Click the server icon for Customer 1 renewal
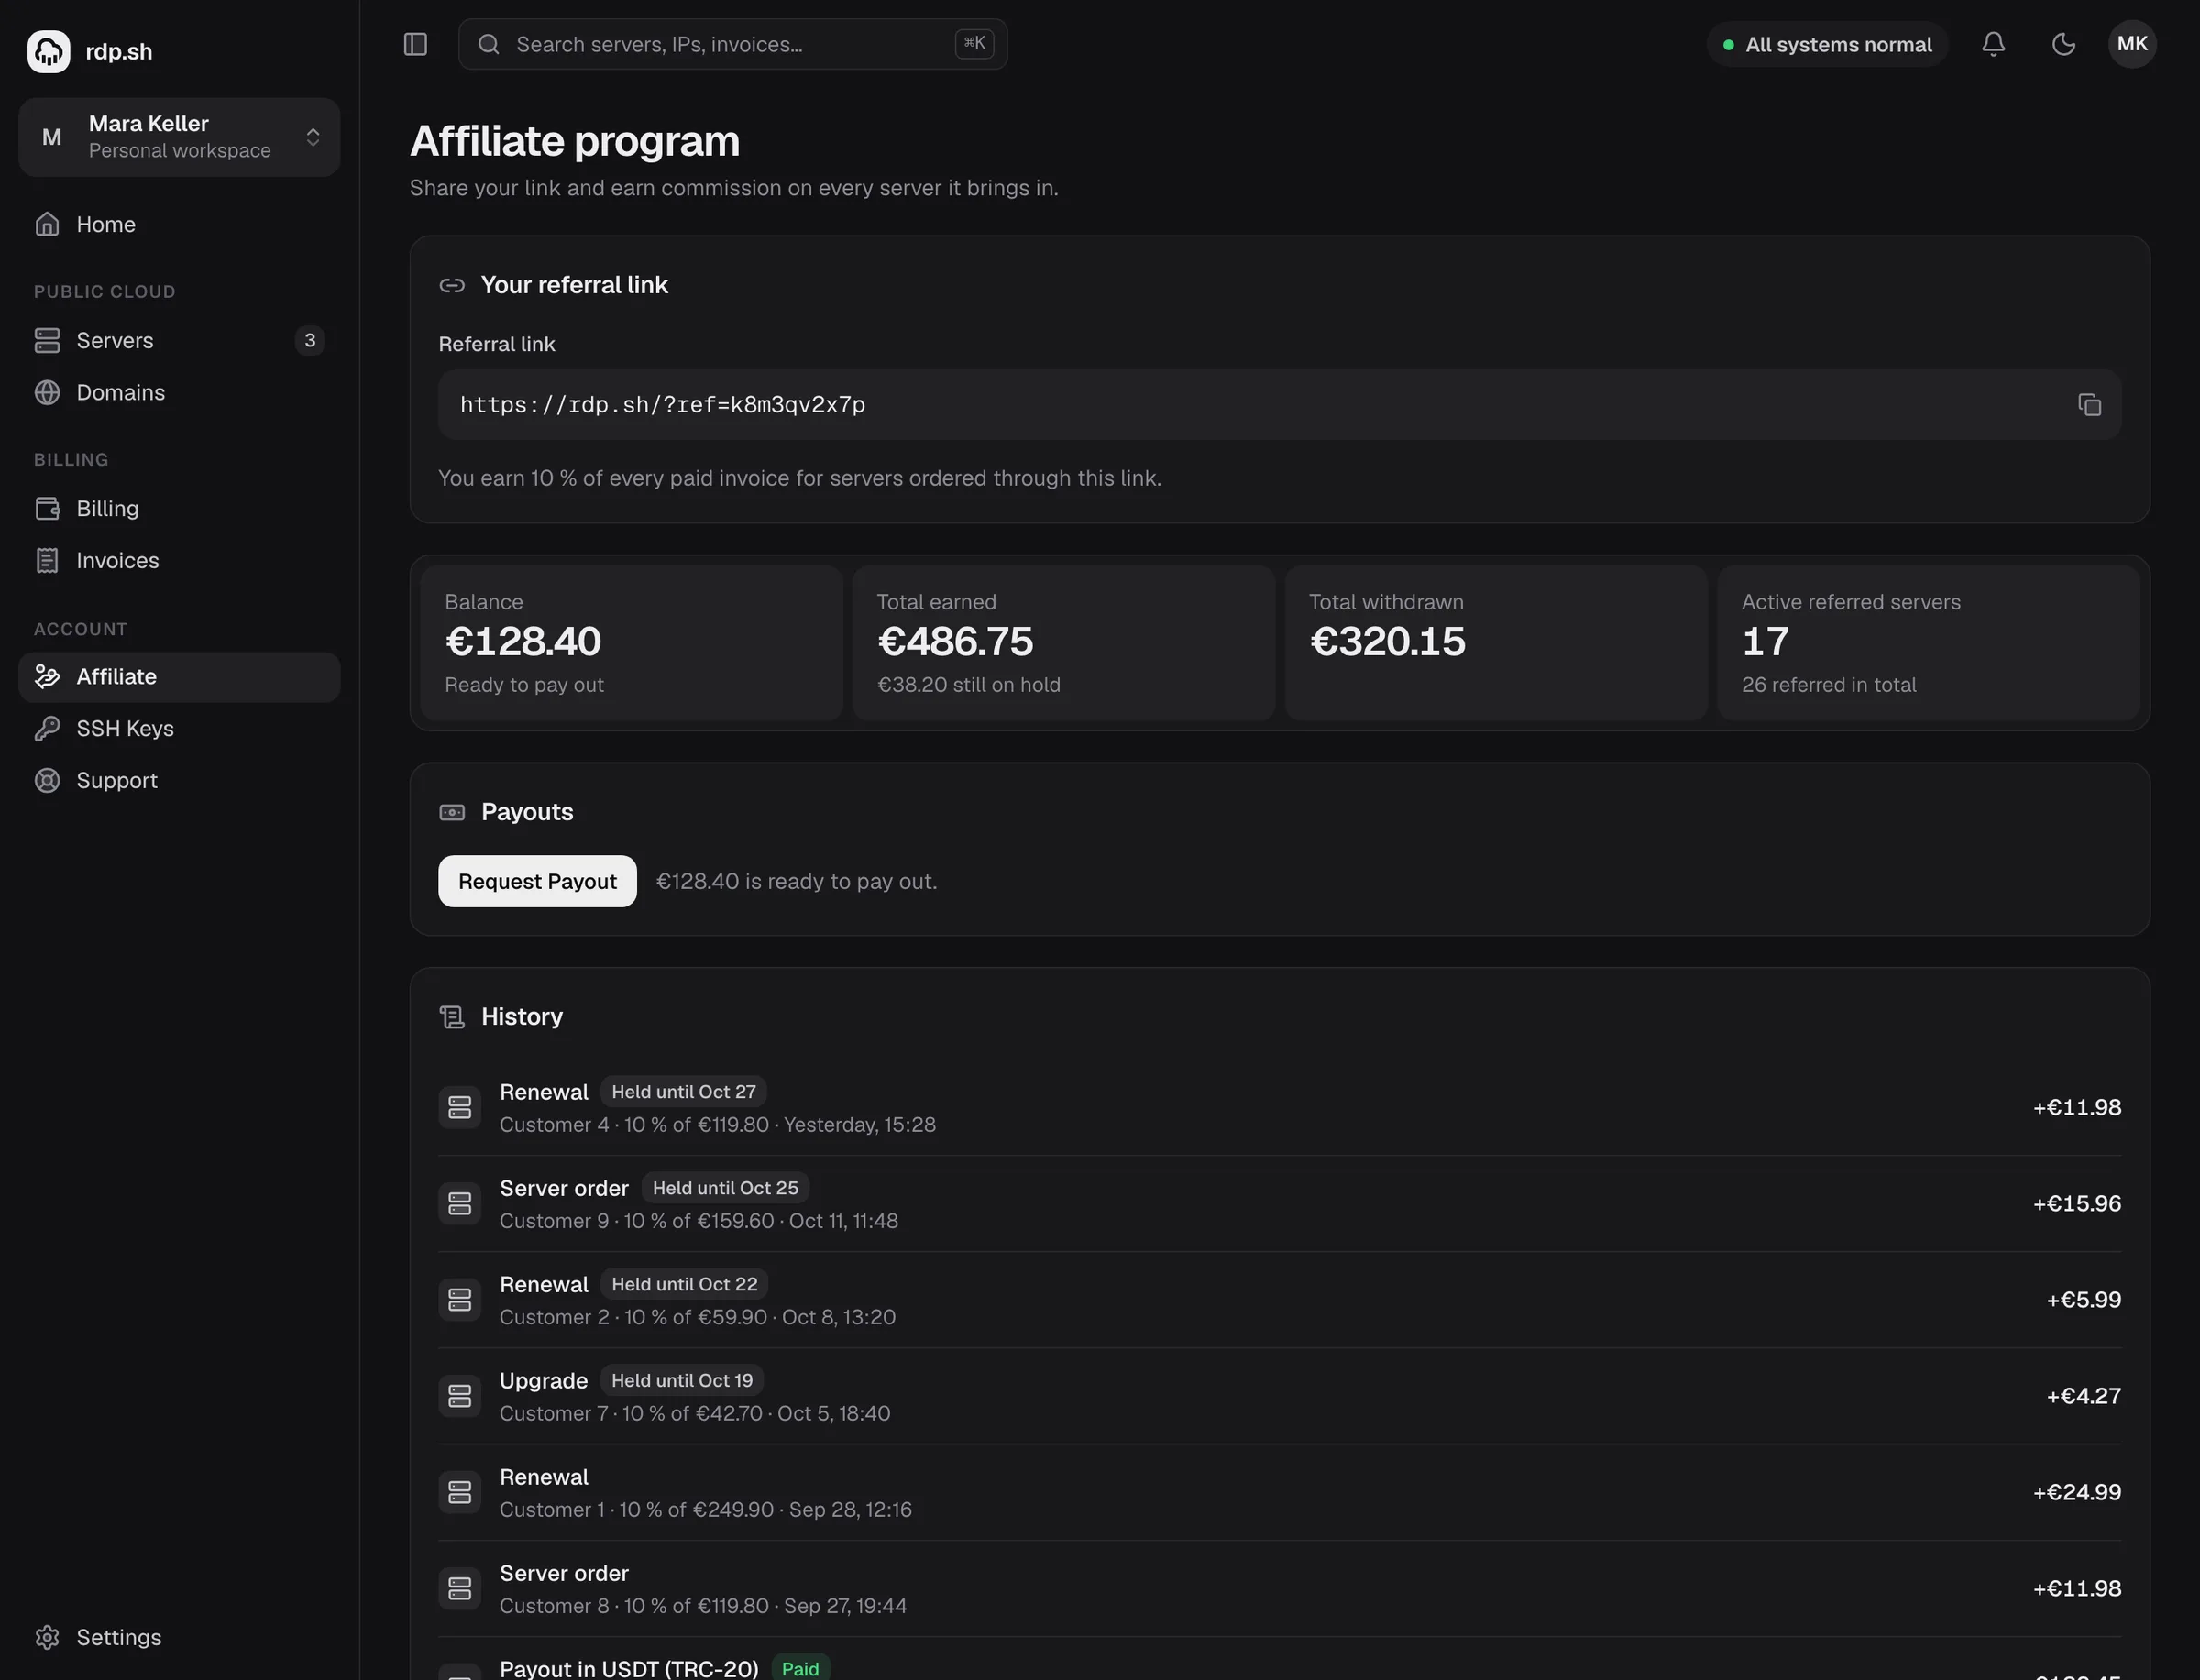The width and height of the screenshot is (2200, 1680). point(460,1492)
